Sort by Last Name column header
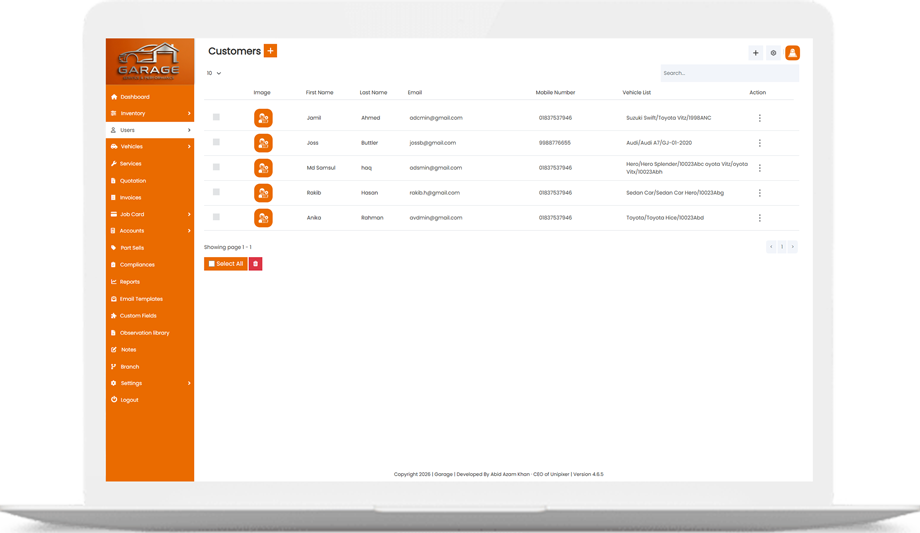The width and height of the screenshot is (920, 533). pos(373,93)
